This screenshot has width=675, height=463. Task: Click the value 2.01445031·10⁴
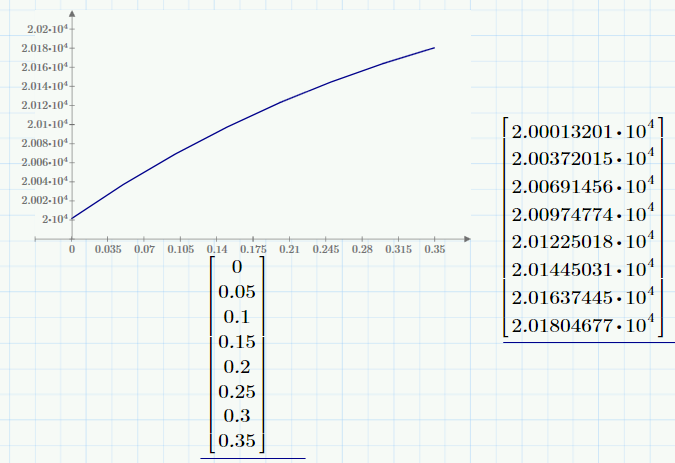pyautogui.click(x=583, y=269)
